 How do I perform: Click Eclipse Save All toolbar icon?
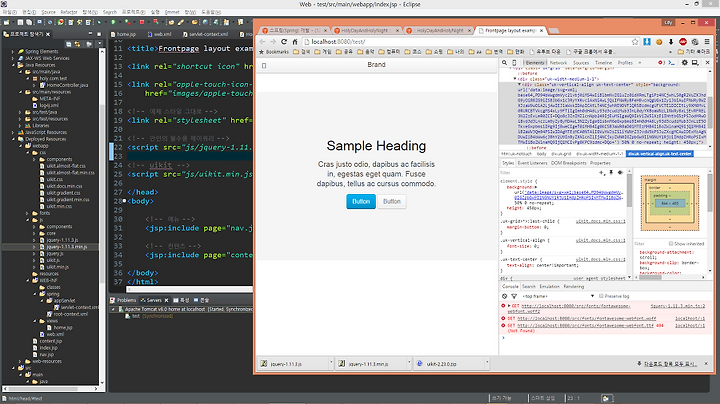tap(29, 22)
